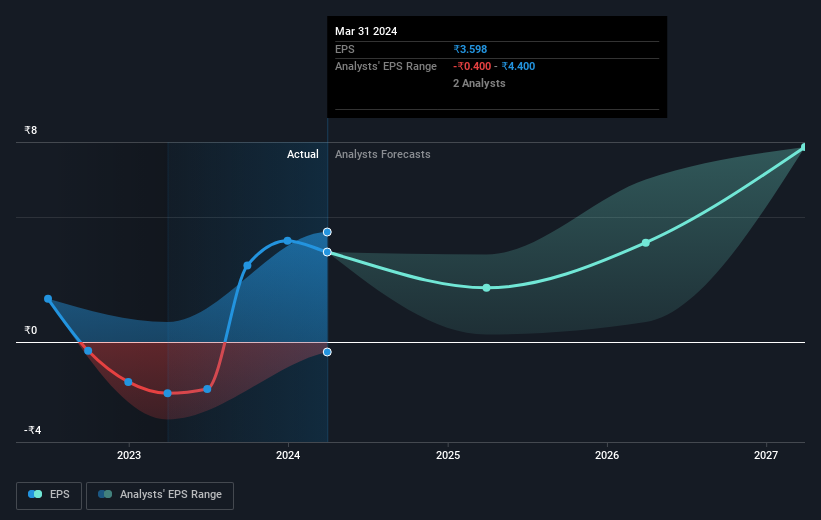The height and width of the screenshot is (520, 821).
Task: Select the EPS data point at start of 2024
Action: click(x=287, y=241)
